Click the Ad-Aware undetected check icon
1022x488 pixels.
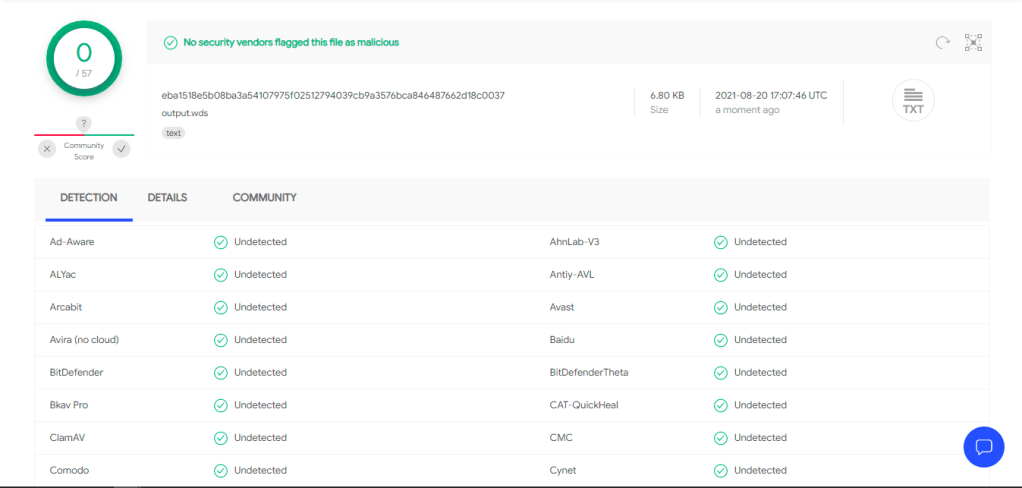click(220, 242)
